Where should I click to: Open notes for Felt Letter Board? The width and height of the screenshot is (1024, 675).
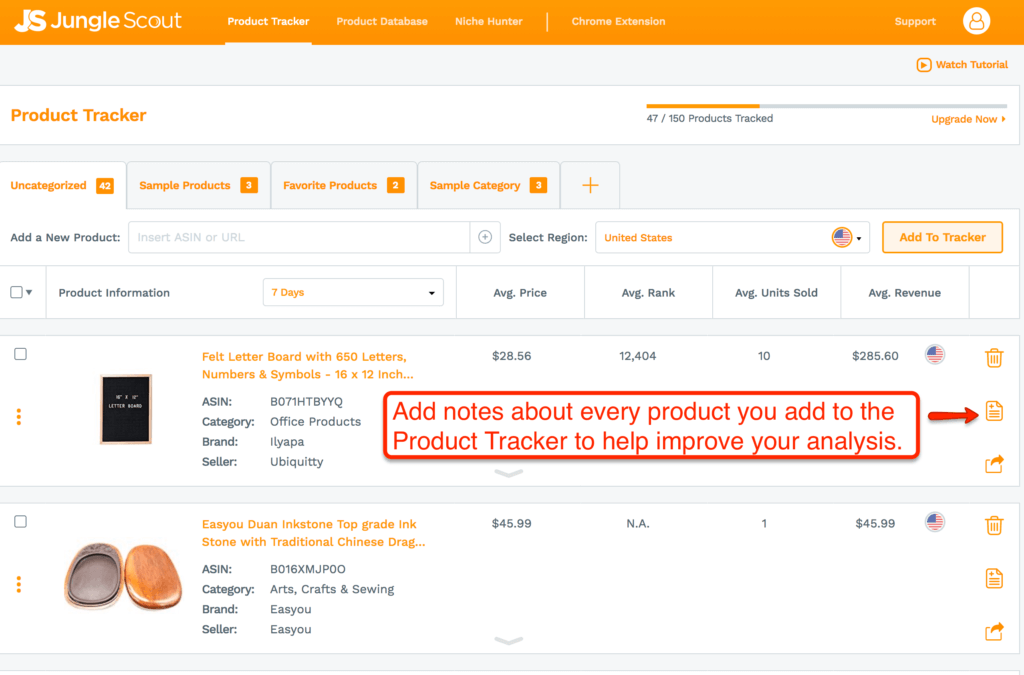(x=994, y=411)
